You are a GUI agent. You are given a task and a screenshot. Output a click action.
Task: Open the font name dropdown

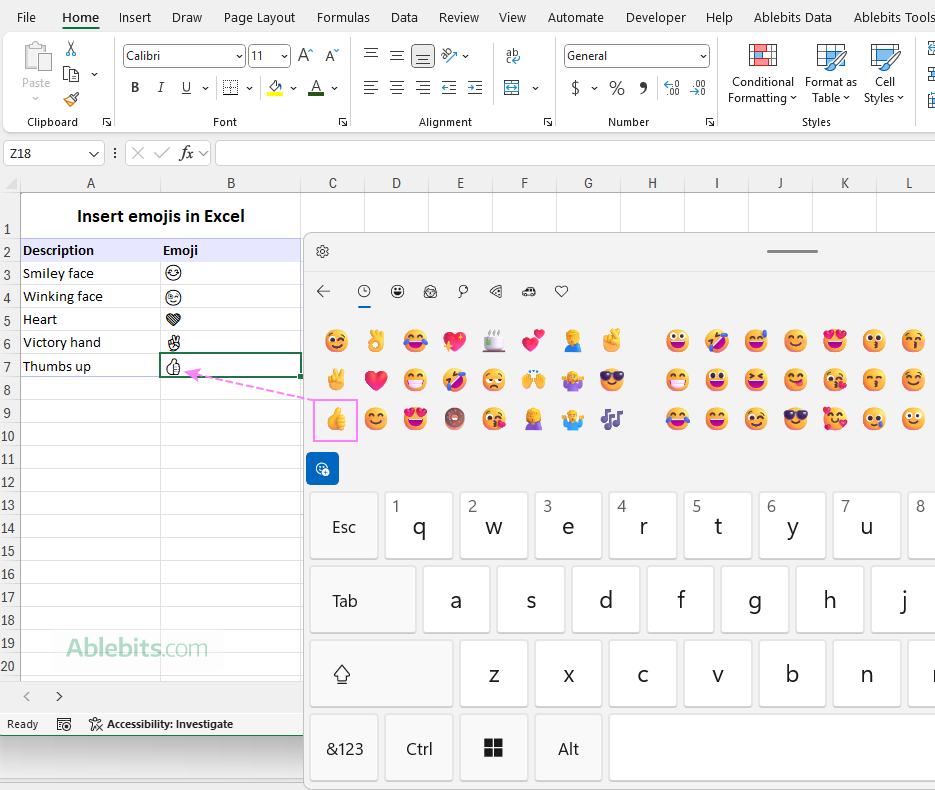[237, 55]
